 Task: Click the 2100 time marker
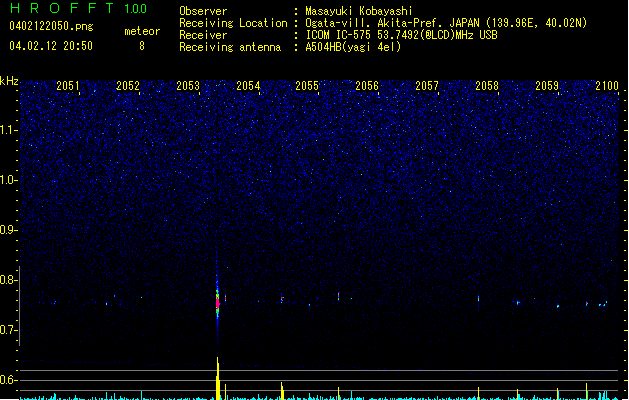click(x=607, y=86)
